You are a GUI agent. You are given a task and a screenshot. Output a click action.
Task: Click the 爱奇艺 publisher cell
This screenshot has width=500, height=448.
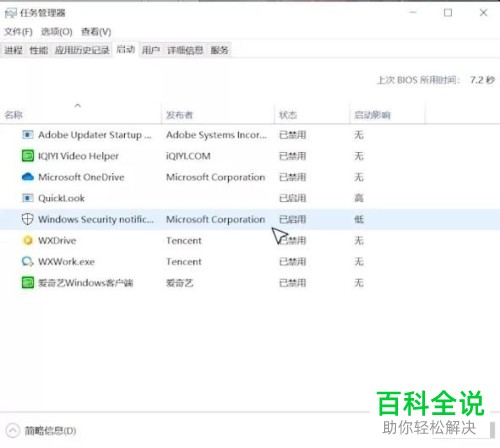click(x=179, y=283)
